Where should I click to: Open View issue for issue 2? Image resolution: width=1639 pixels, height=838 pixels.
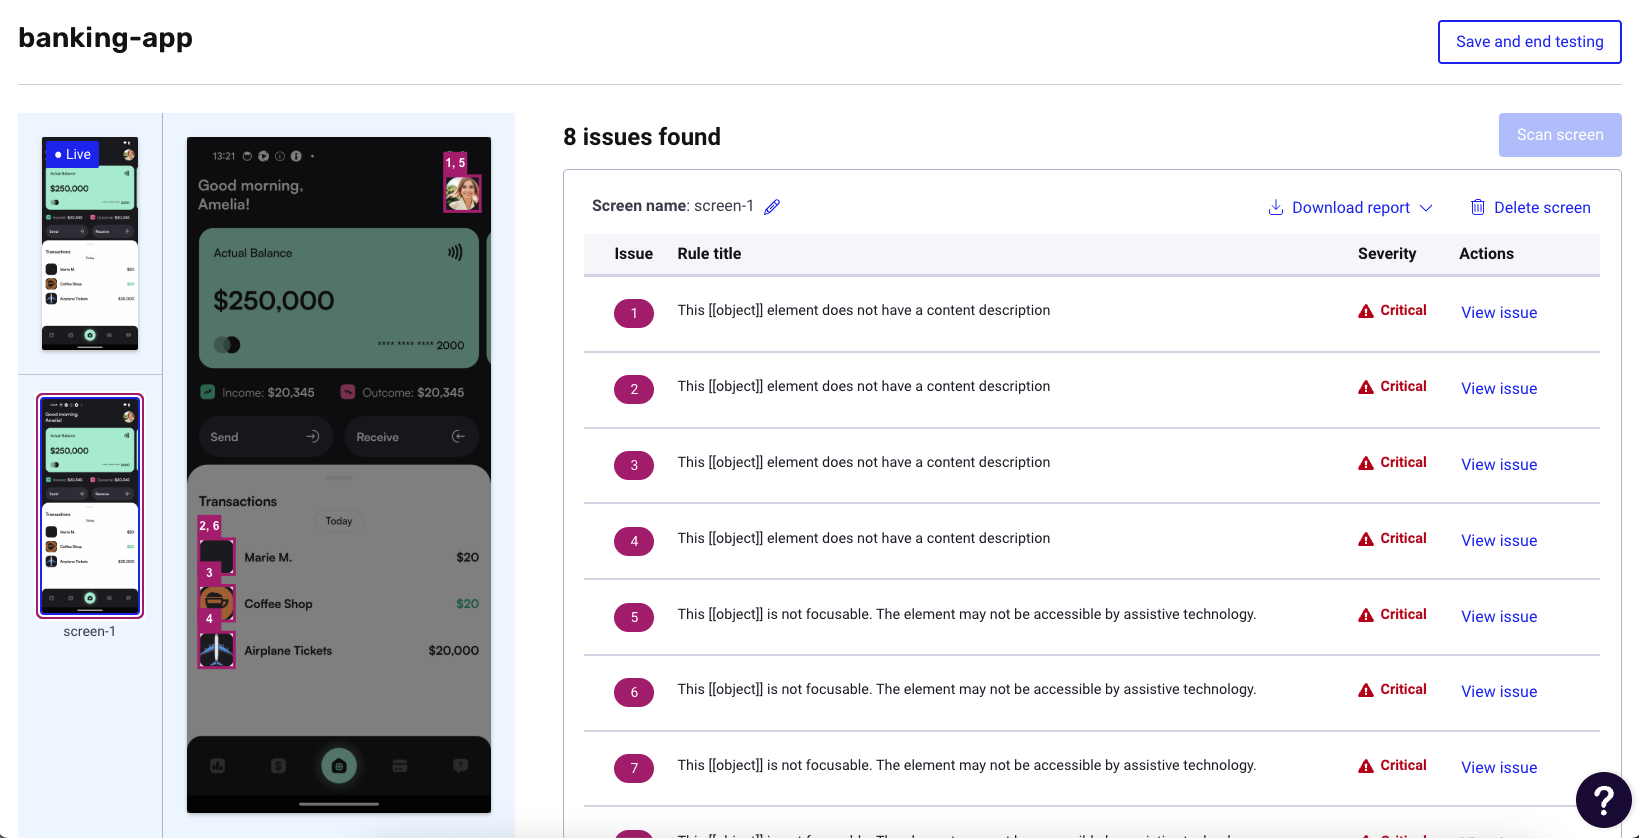click(x=1498, y=389)
